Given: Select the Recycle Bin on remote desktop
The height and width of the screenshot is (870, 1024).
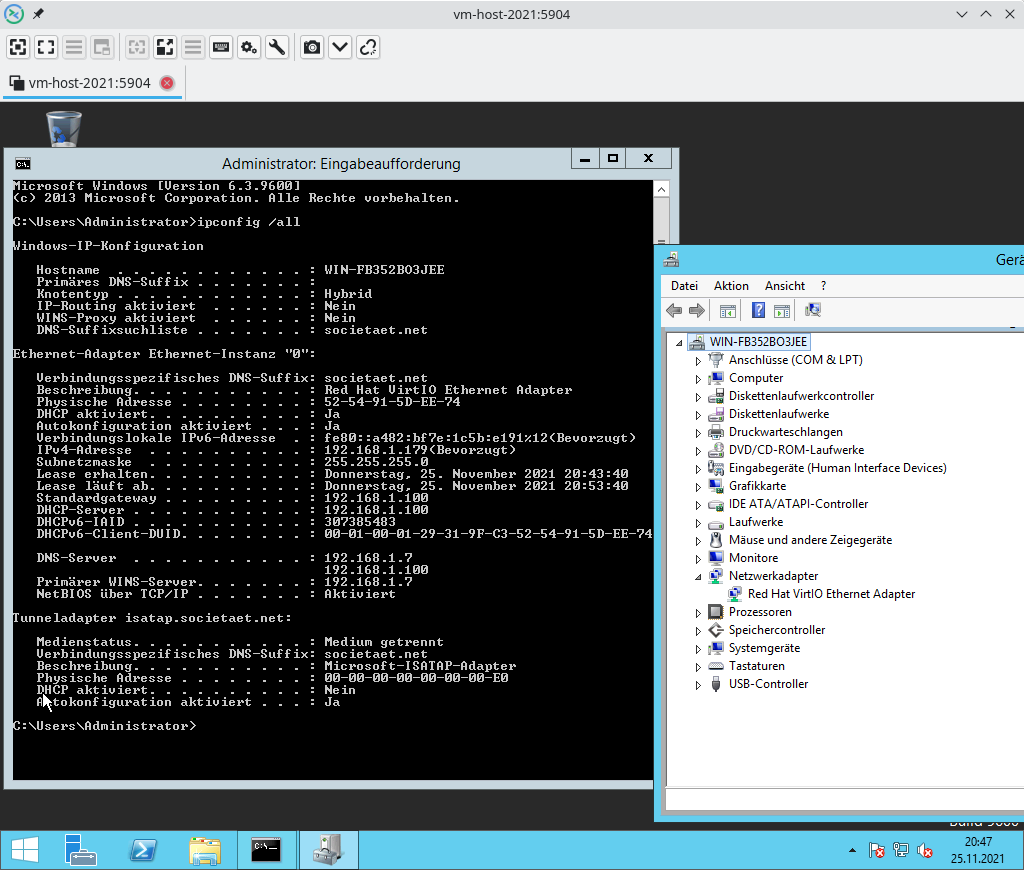Looking at the screenshot, I should (64, 129).
